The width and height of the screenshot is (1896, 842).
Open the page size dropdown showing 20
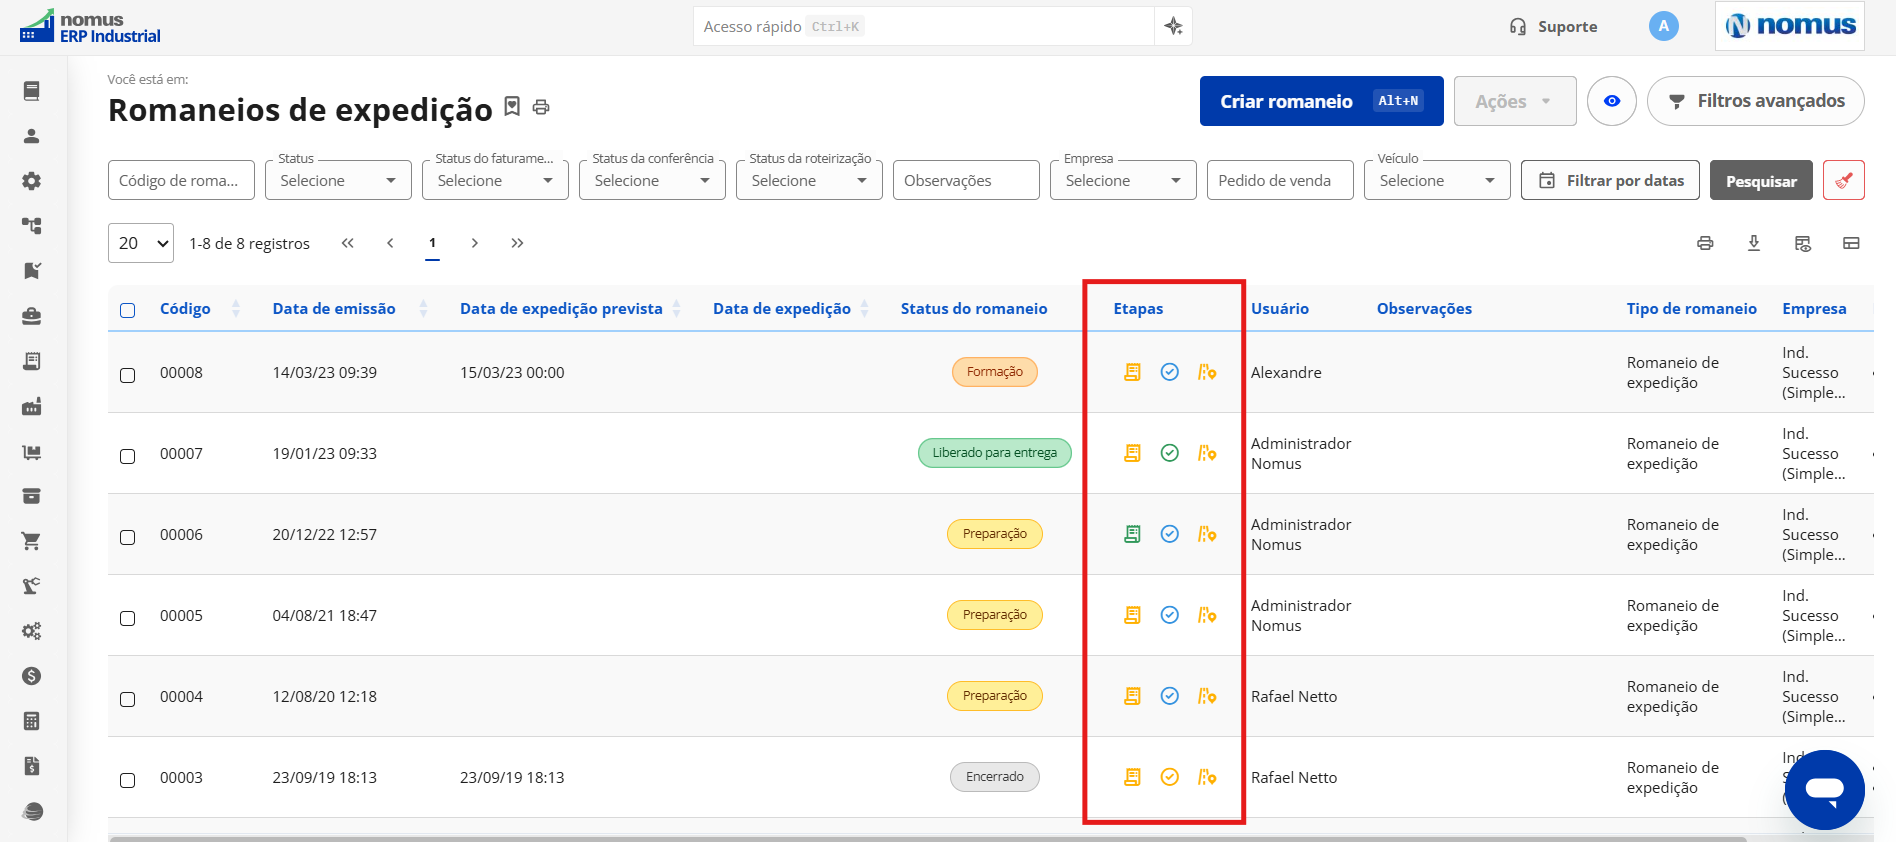(x=141, y=243)
